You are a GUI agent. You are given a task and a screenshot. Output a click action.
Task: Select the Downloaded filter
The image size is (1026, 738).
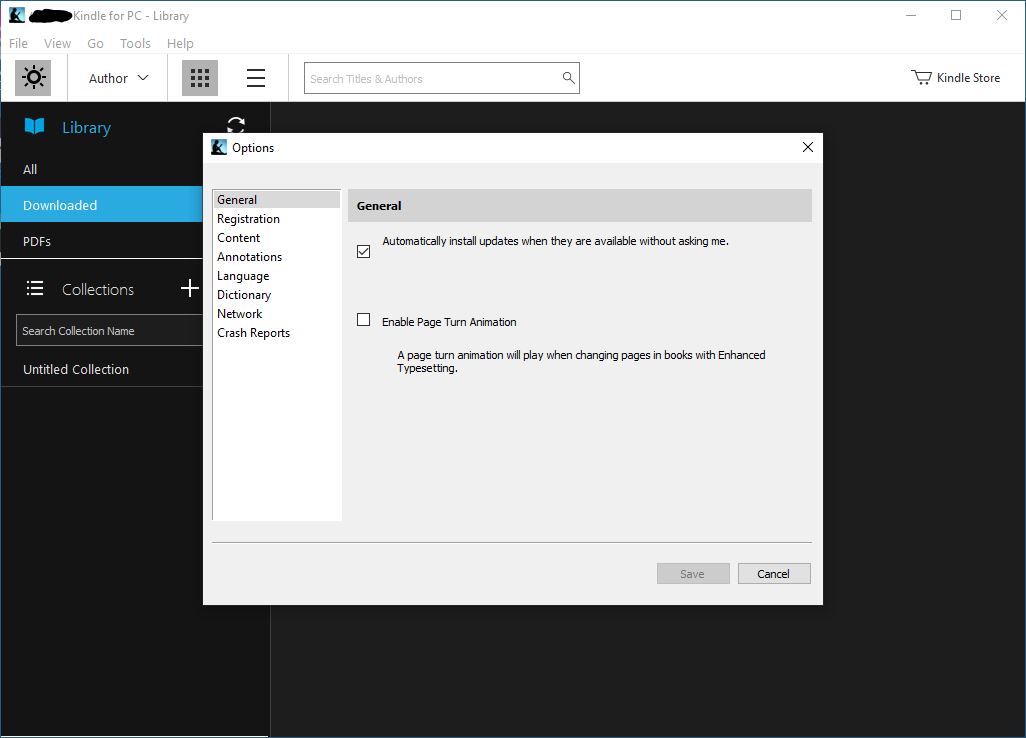[101, 205]
